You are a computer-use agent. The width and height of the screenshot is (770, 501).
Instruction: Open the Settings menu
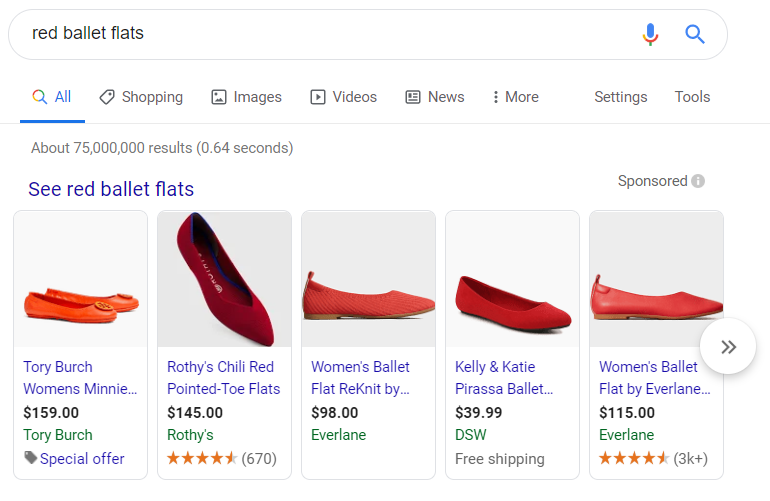pos(621,97)
